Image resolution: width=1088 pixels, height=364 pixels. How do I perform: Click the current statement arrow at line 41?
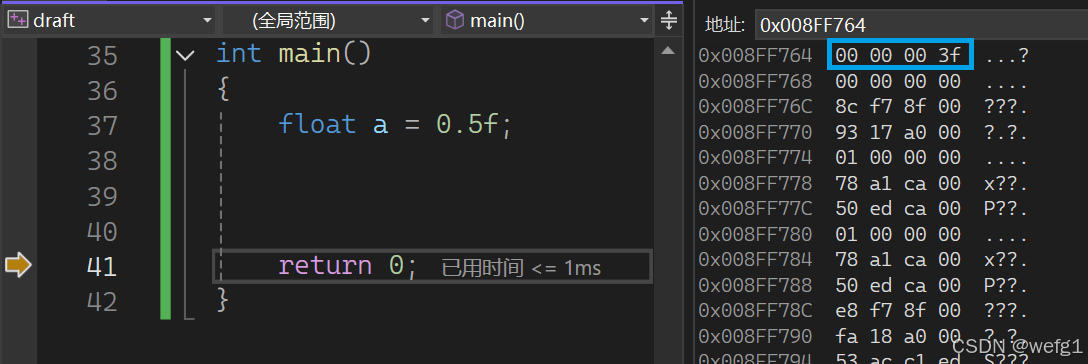[18, 266]
